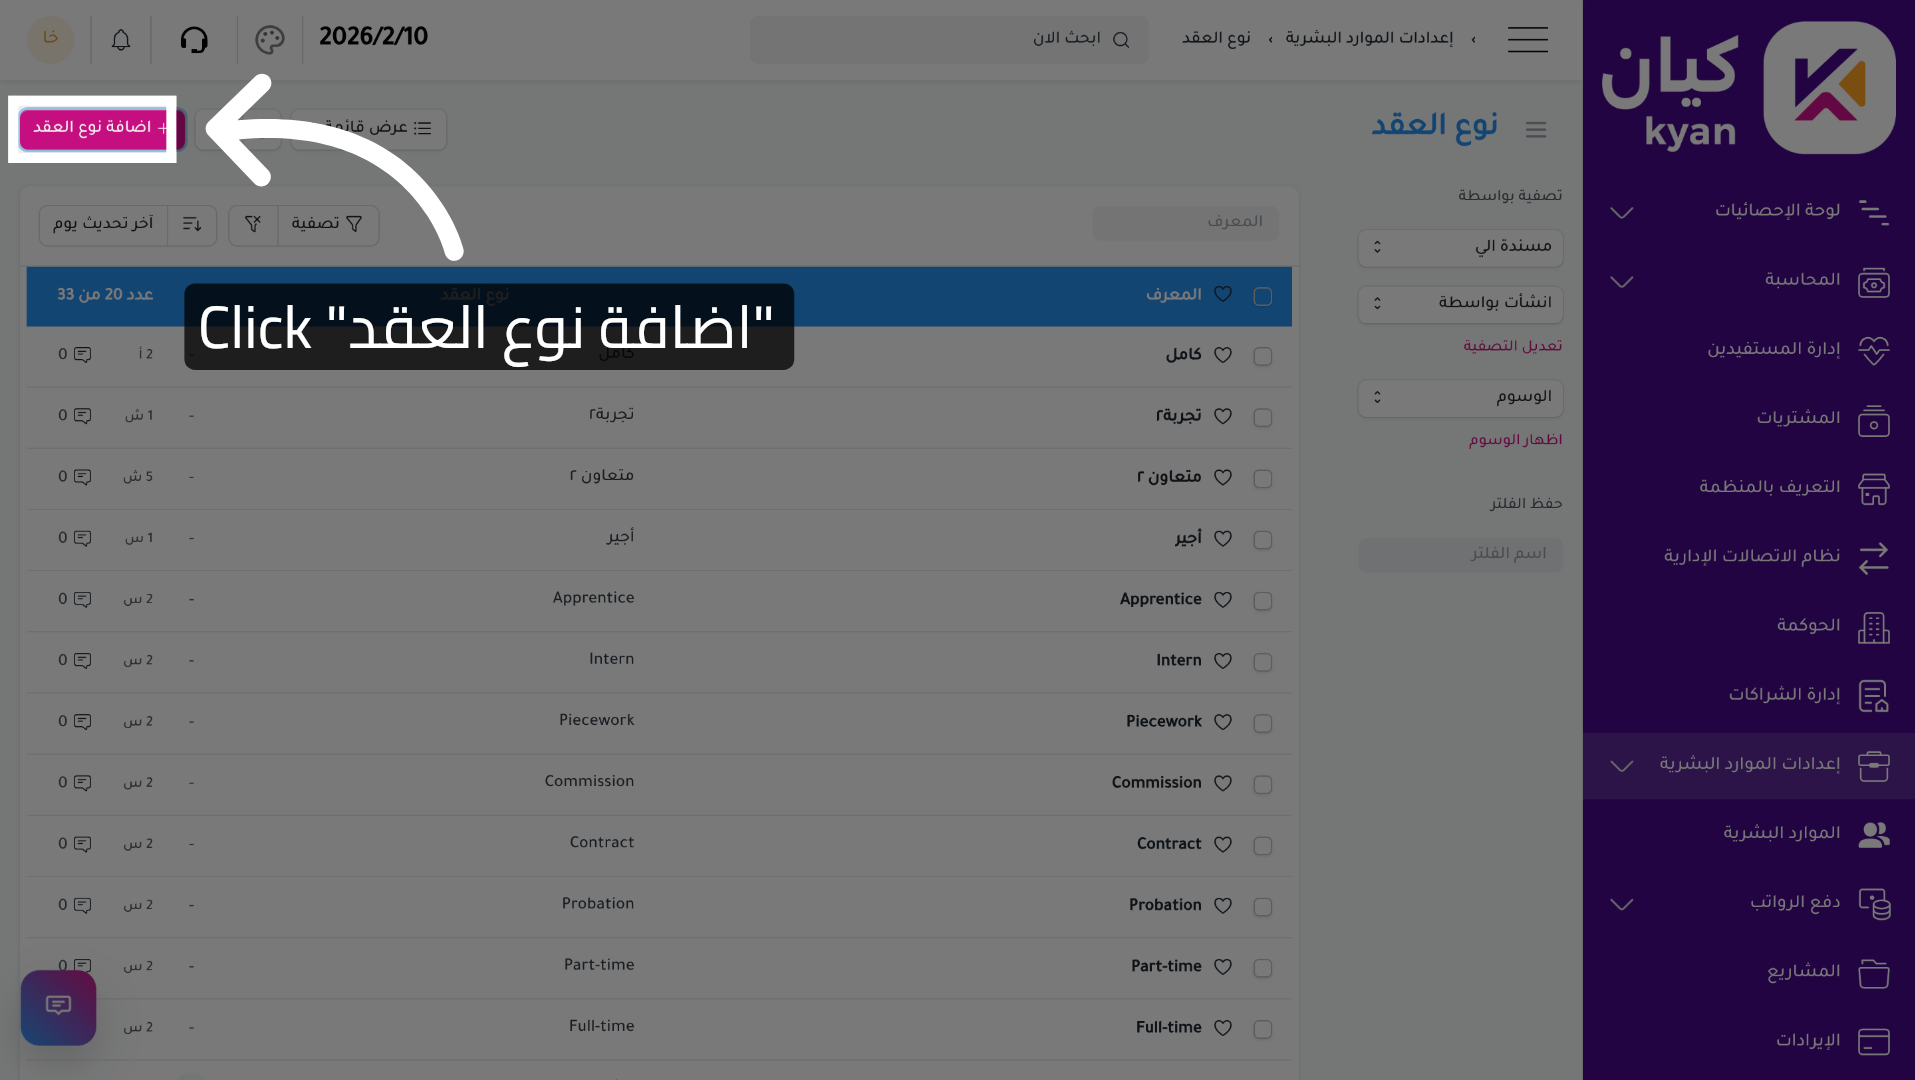Click إعدادات الموارد البشرية in the breadcrumb
This screenshot has height=1080, width=1915.
pyautogui.click(x=1368, y=36)
